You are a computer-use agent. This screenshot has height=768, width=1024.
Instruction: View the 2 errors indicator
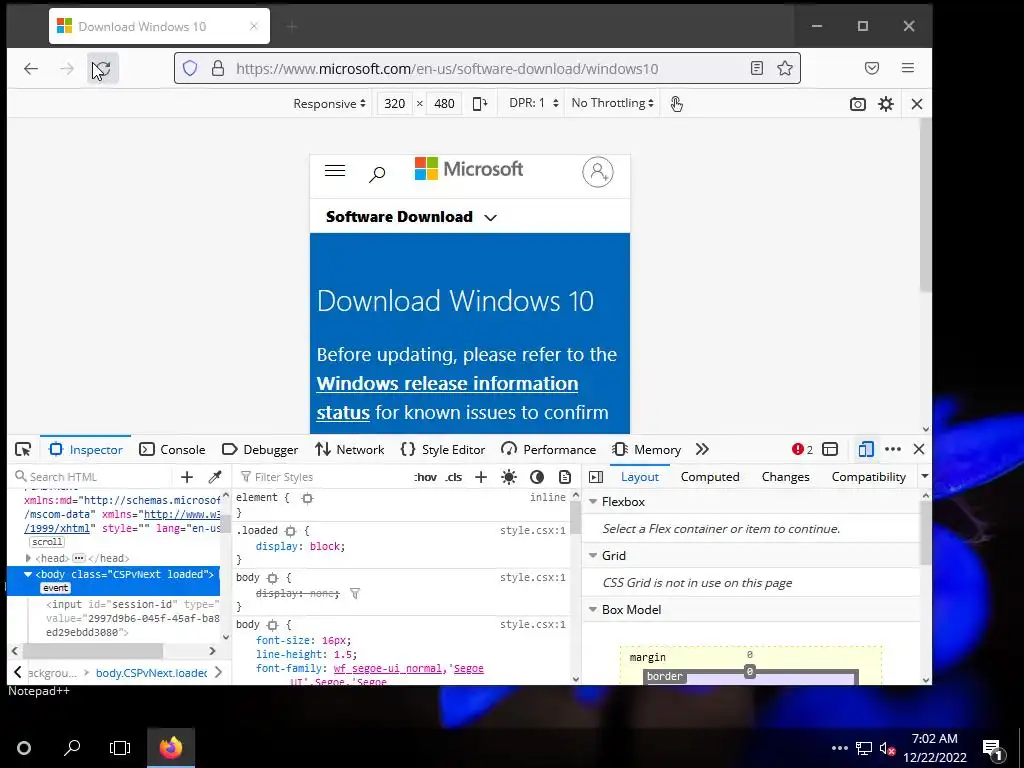803,449
